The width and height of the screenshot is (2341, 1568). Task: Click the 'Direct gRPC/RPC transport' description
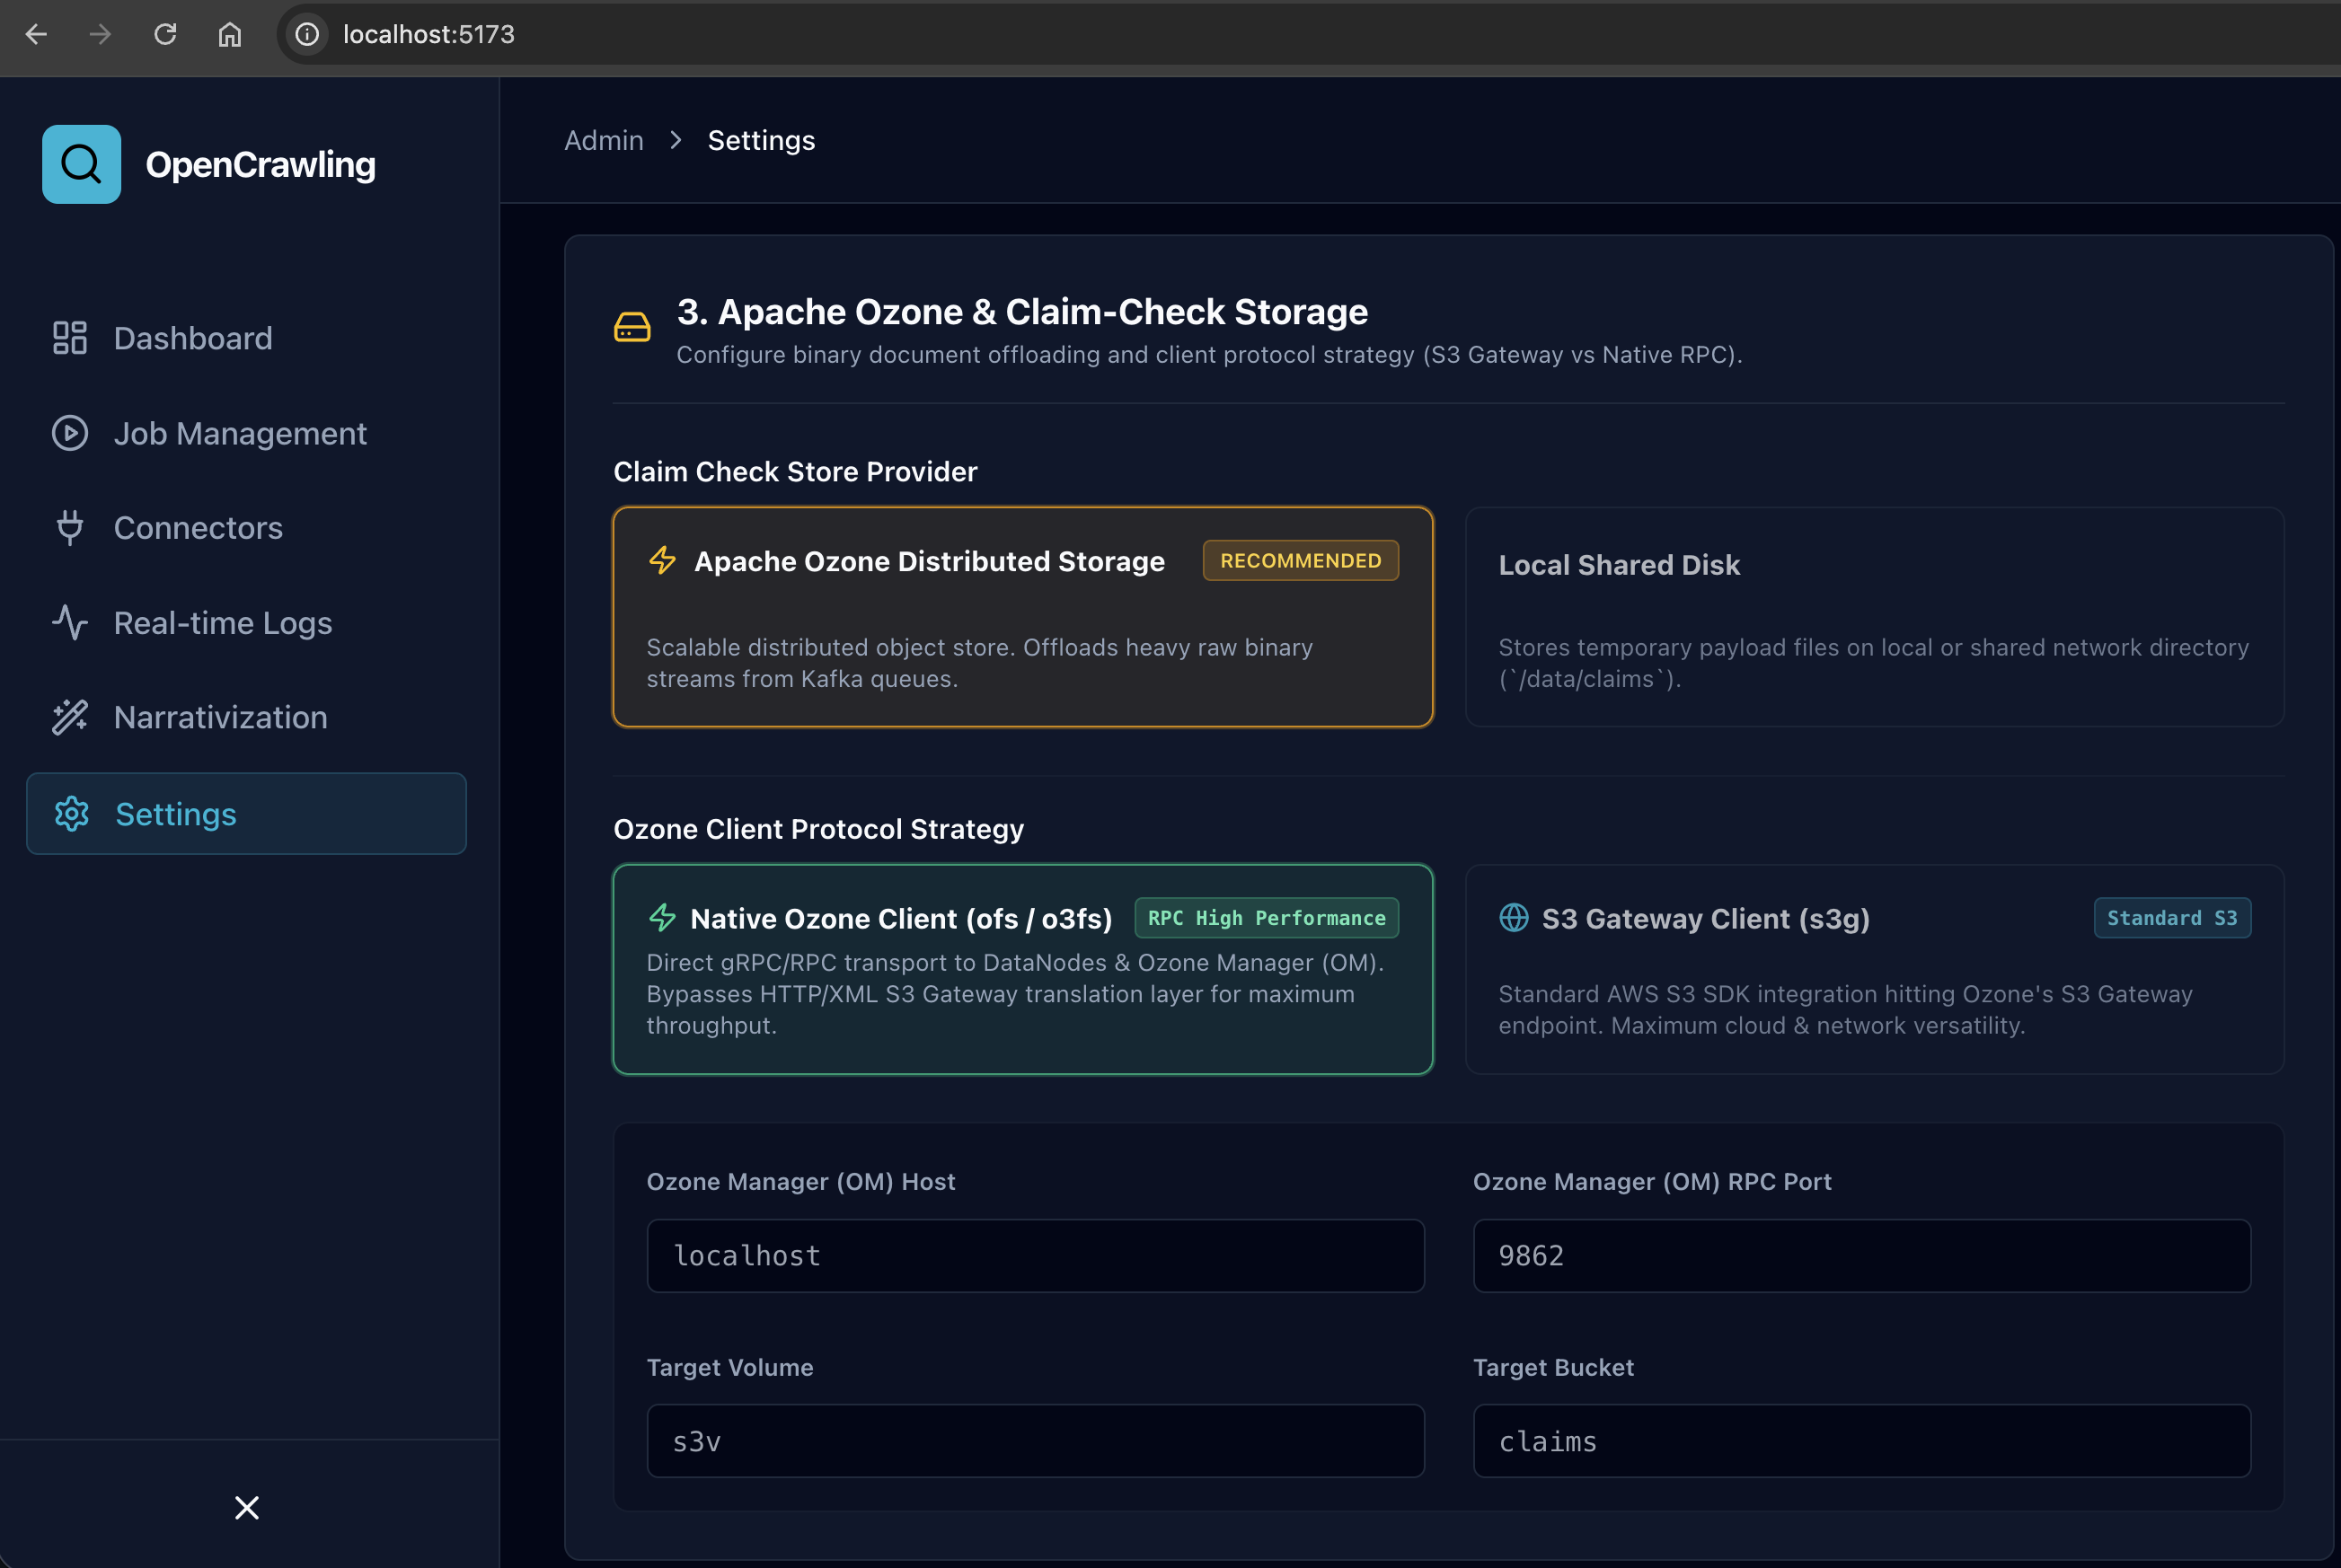[1015, 994]
